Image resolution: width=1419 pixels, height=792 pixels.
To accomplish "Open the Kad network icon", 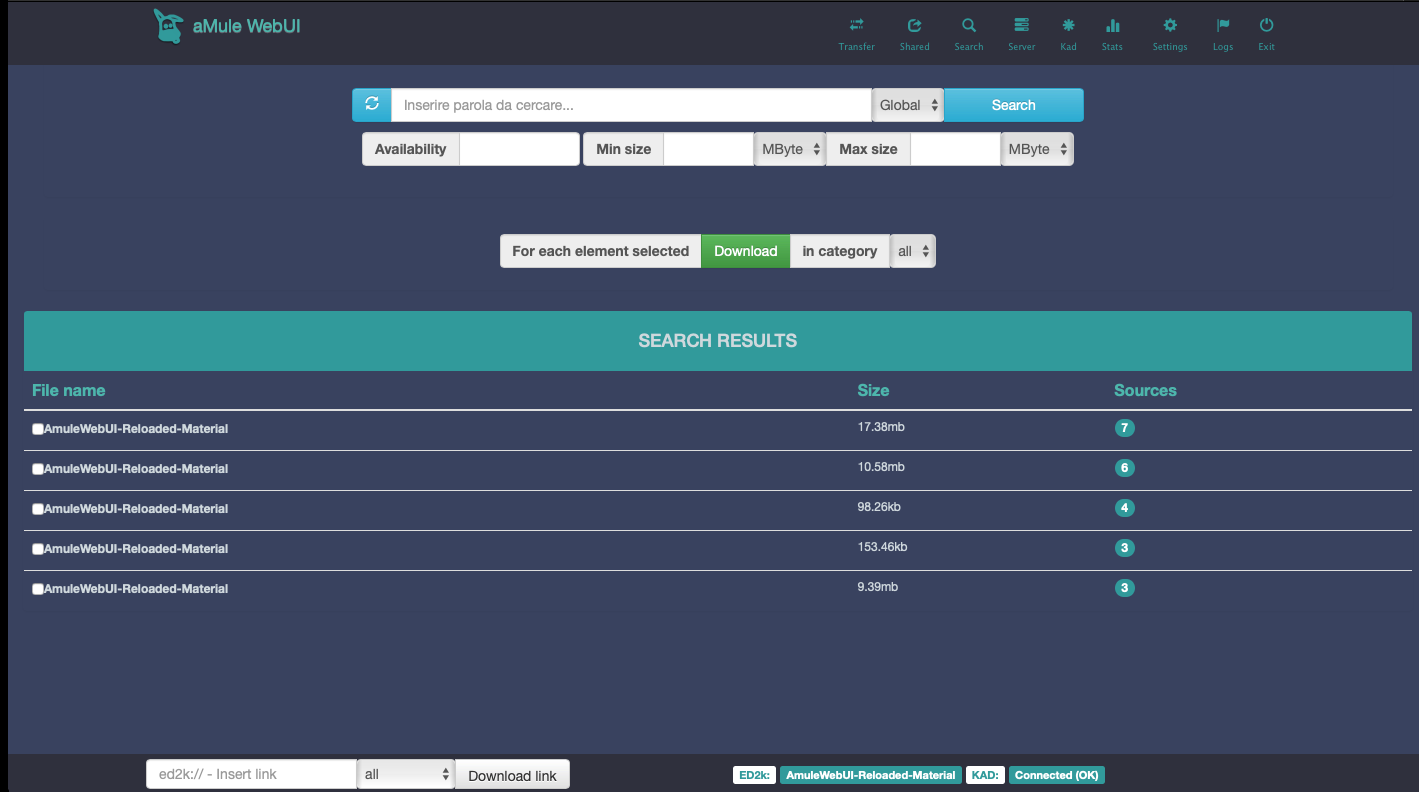I will pyautogui.click(x=1068, y=25).
